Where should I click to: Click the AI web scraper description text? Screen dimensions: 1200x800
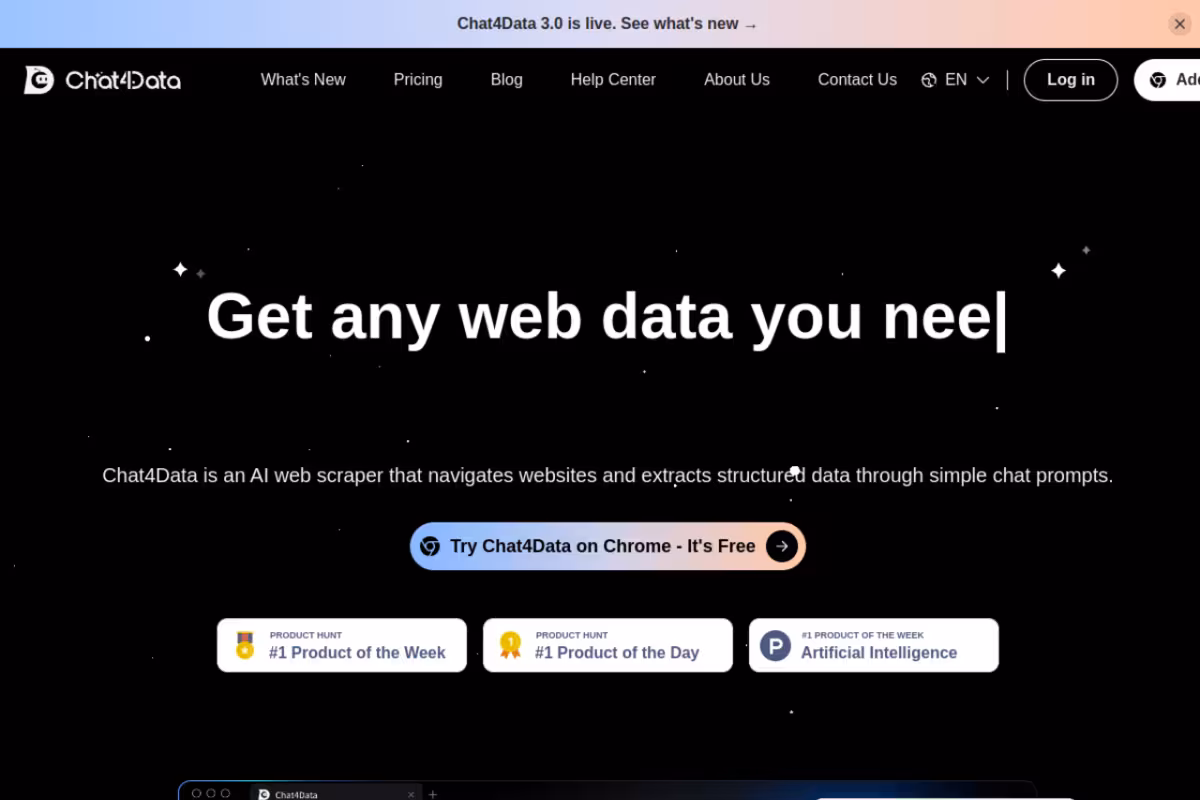click(607, 475)
